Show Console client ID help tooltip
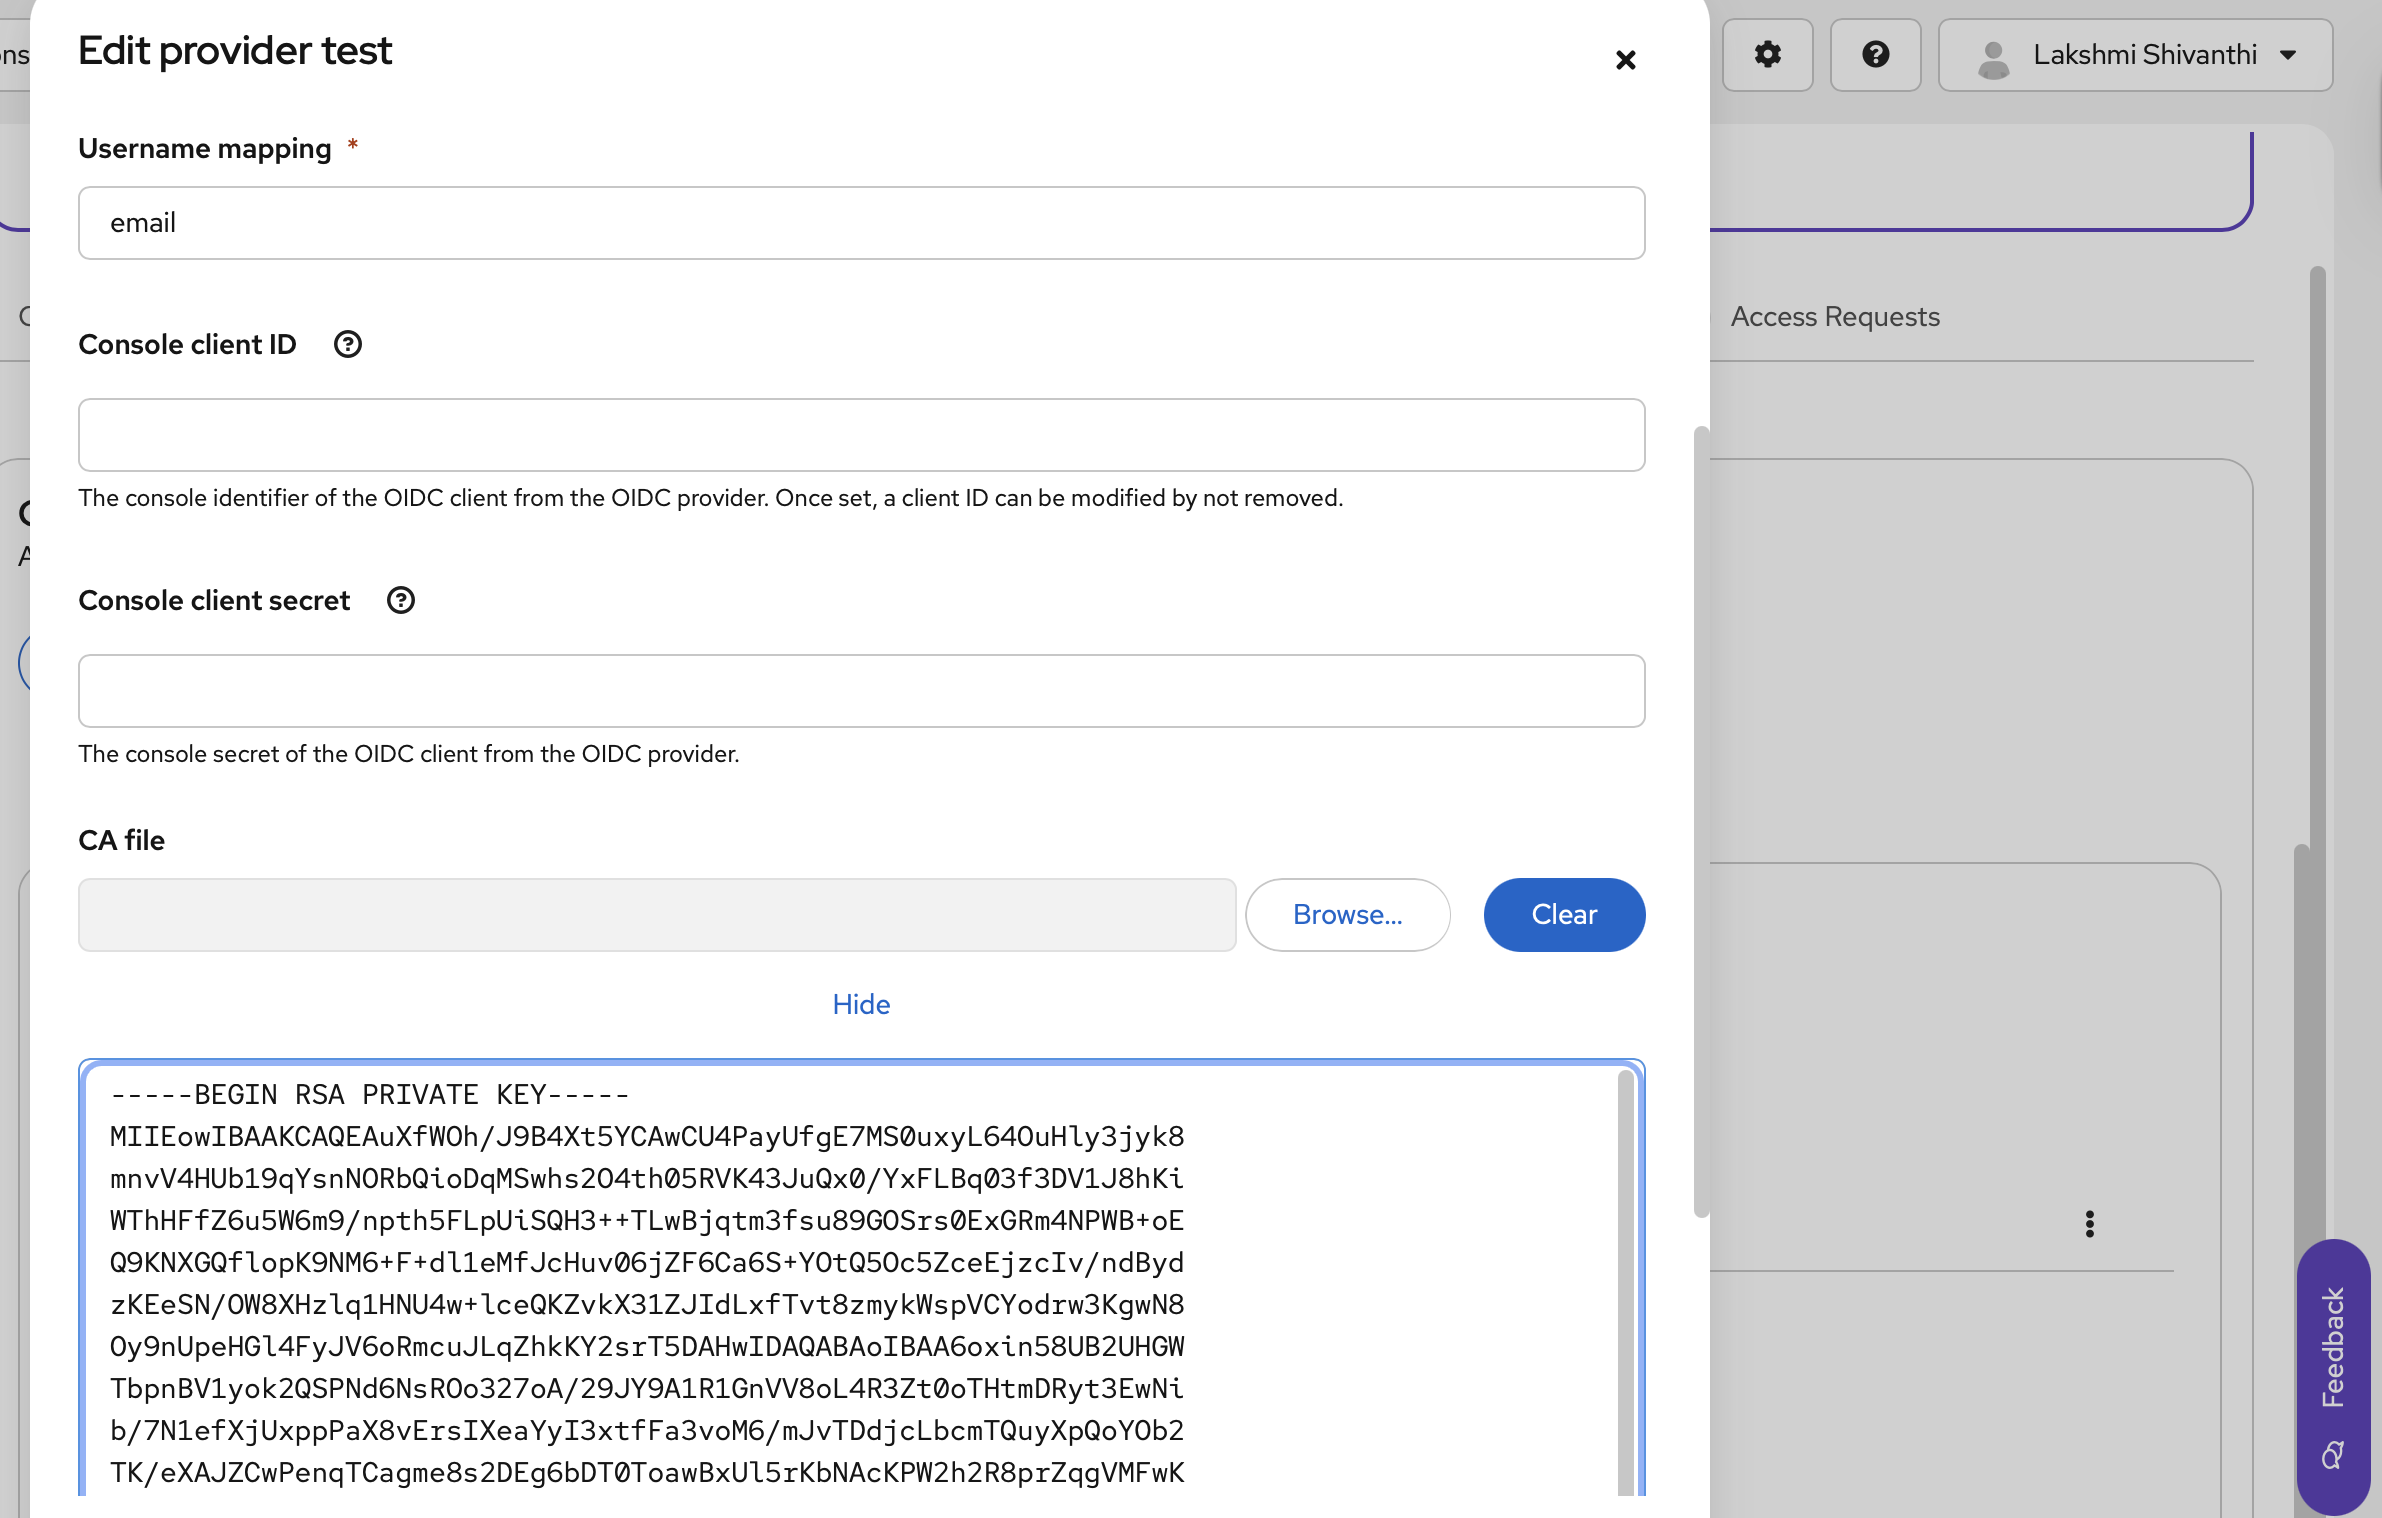Screen dimensions: 2382x1518 click(x=347, y=344)
